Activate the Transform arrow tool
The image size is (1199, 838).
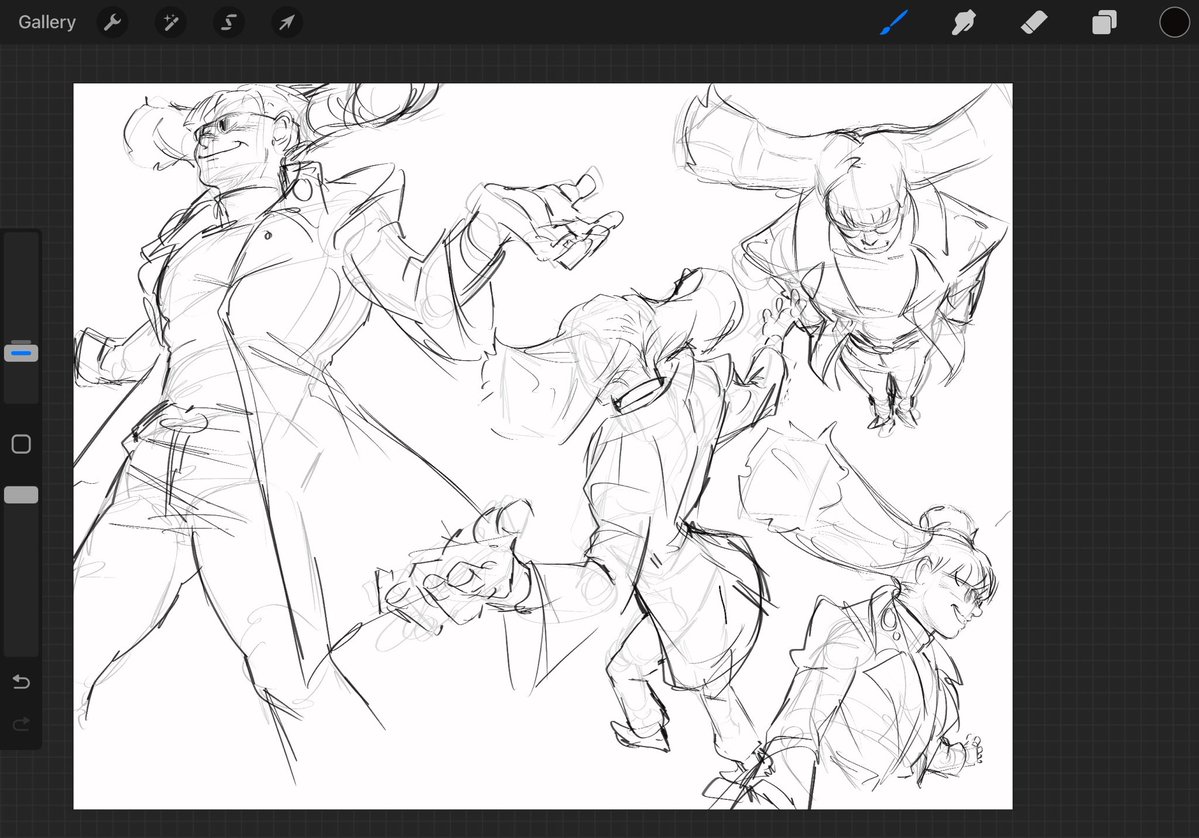click(287, 22)
